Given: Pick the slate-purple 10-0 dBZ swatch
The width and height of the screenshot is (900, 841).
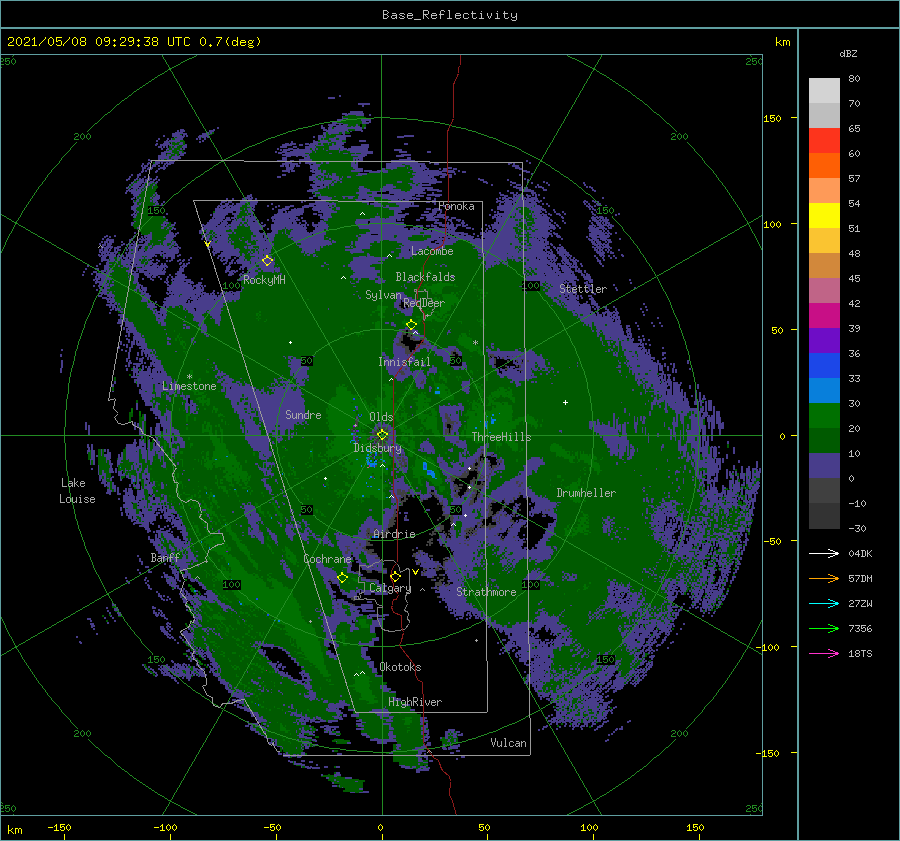Looking at the screenshot, I should [x=824, y=466].
